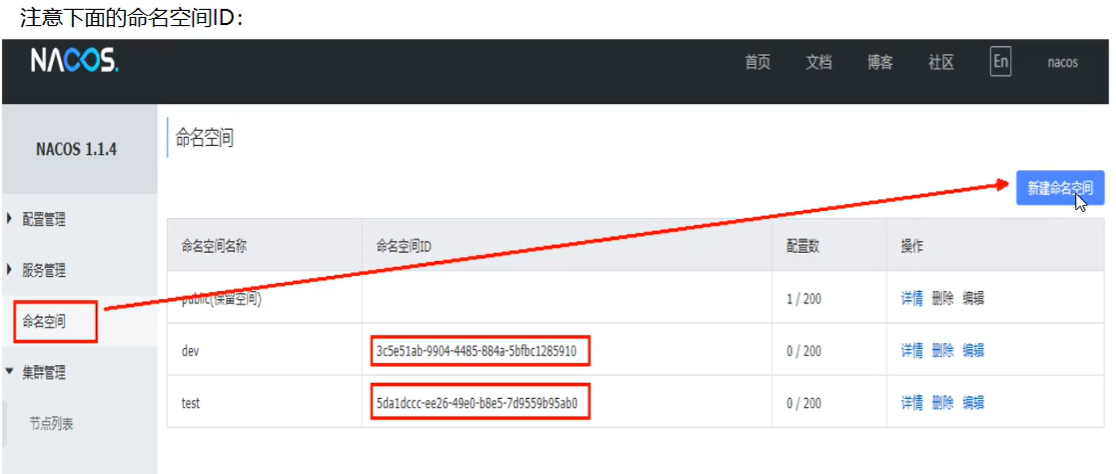Viewport: 1116px width, 474px height.
Task: Open the 社区 nav link
Action: tap(941, 63)
